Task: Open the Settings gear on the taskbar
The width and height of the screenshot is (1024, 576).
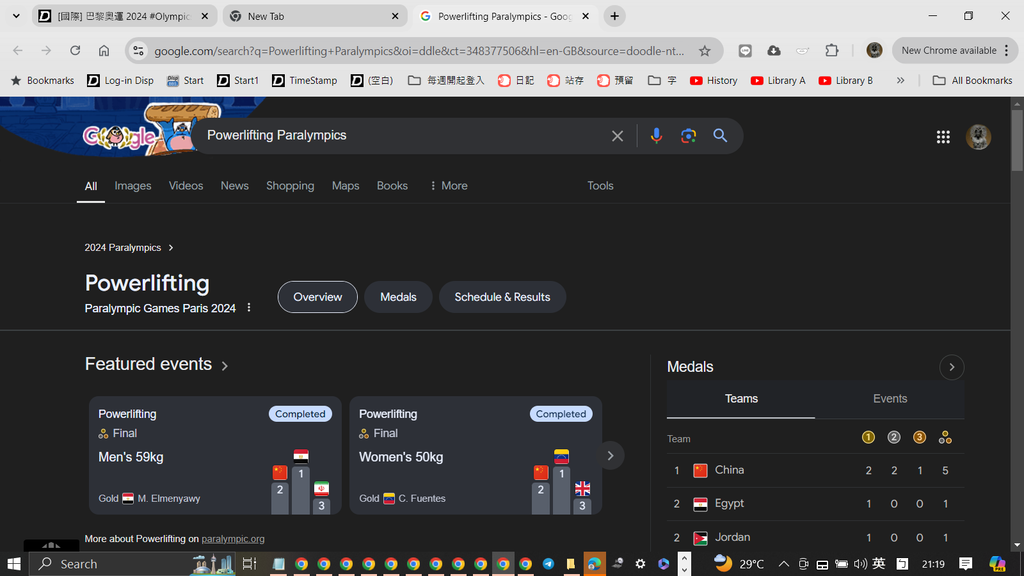Action: click(x=640, y=564)
